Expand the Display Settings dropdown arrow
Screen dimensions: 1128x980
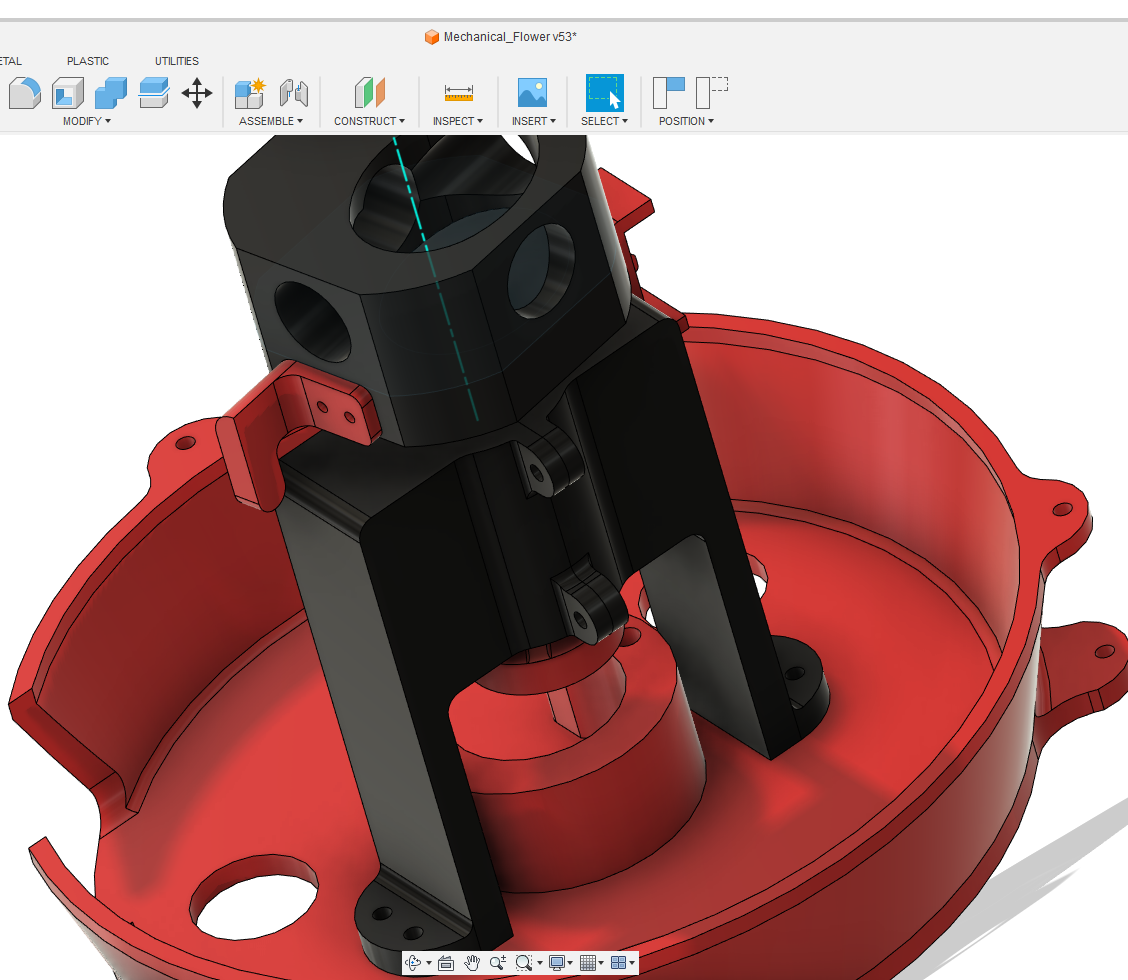click(570, 963)
